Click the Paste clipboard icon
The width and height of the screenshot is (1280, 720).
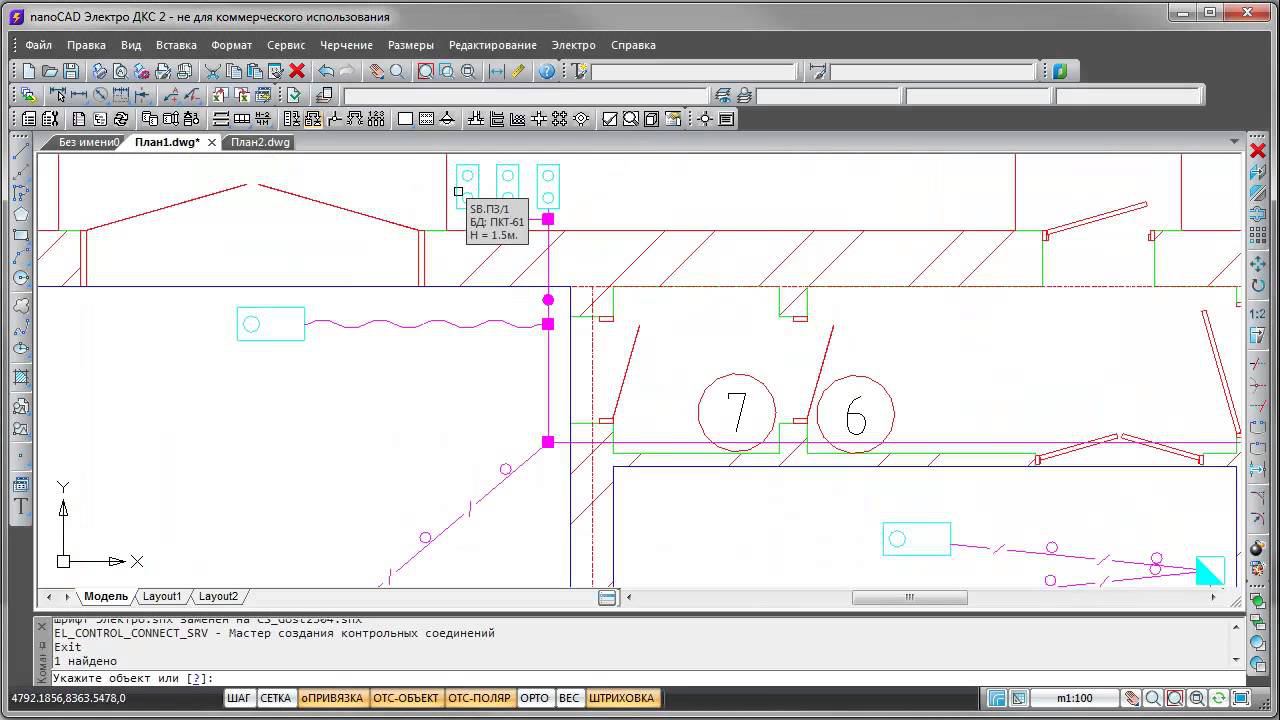pos(254,71)
